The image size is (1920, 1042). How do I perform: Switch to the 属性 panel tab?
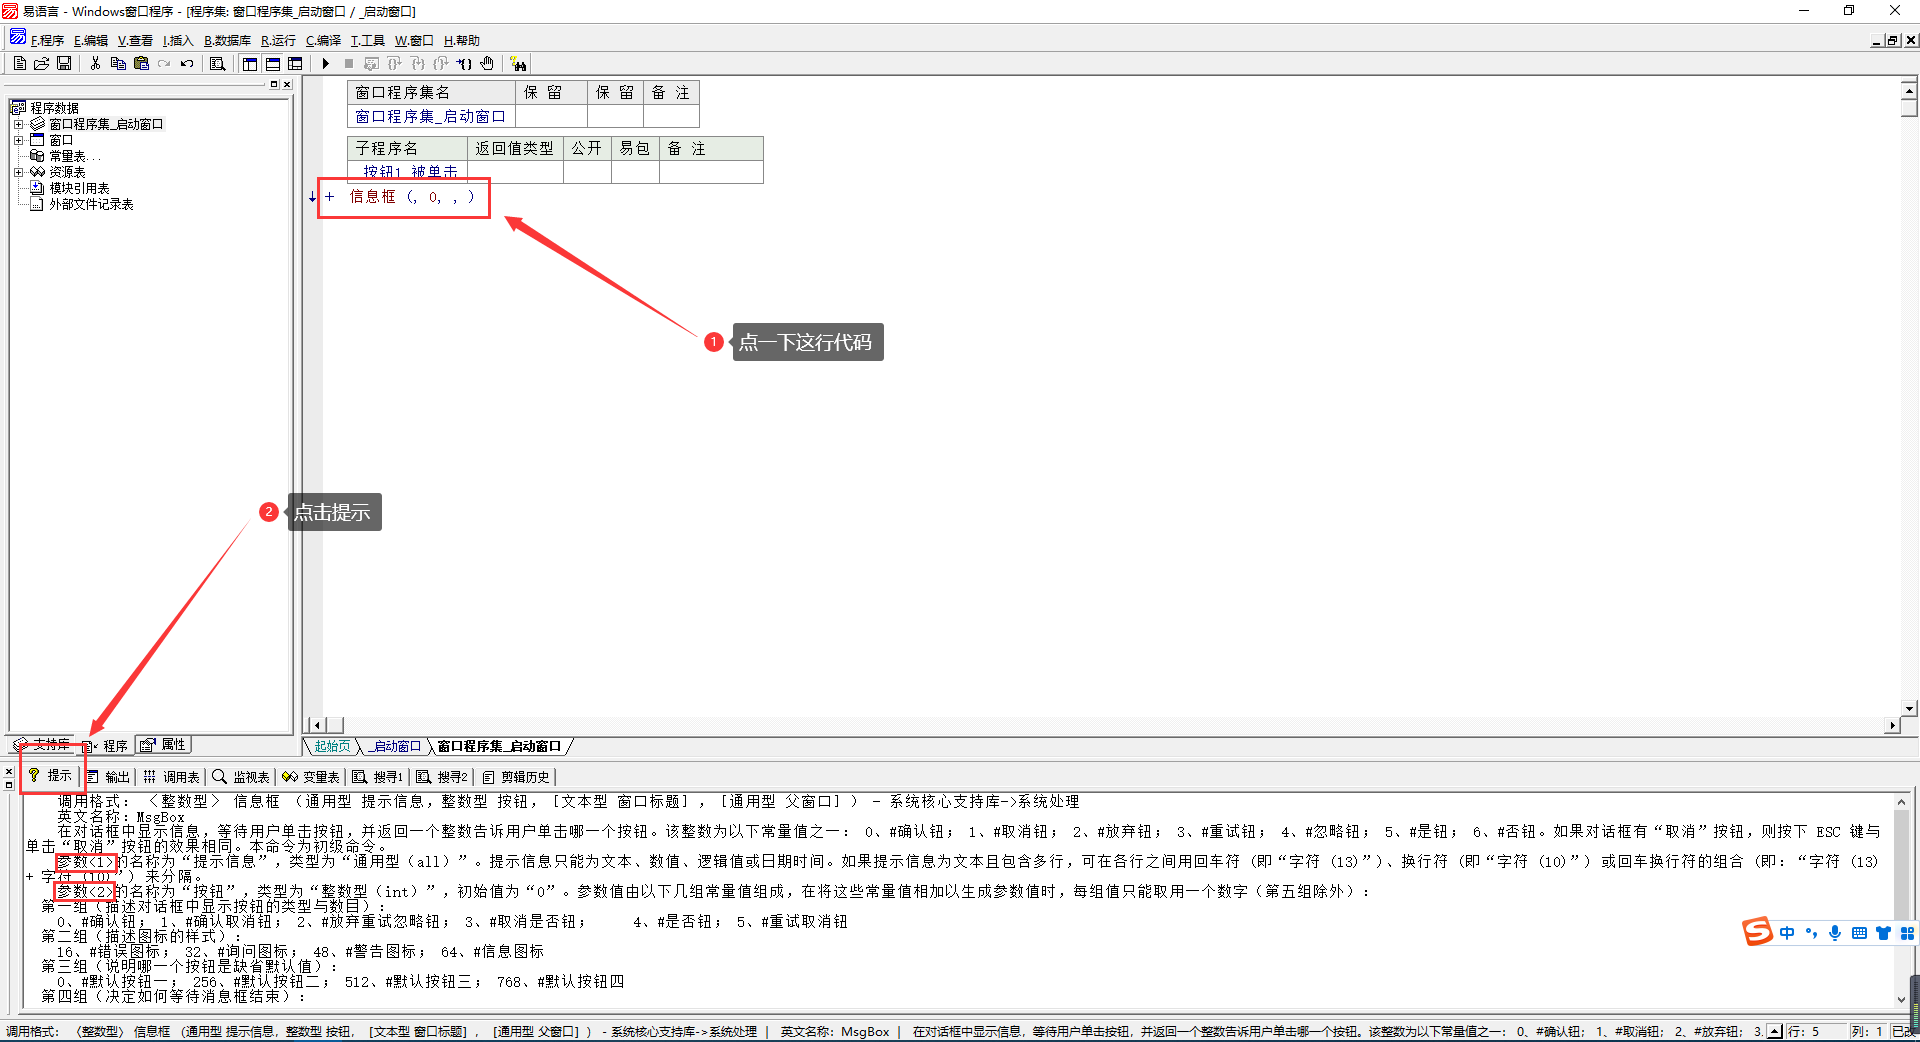(163, 744)
